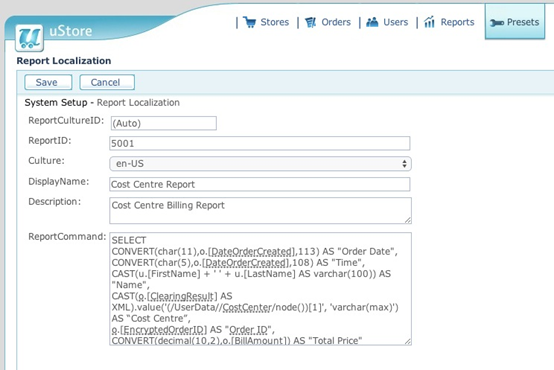Click the "Cost Centre" alias in the query

pos(157,318)
